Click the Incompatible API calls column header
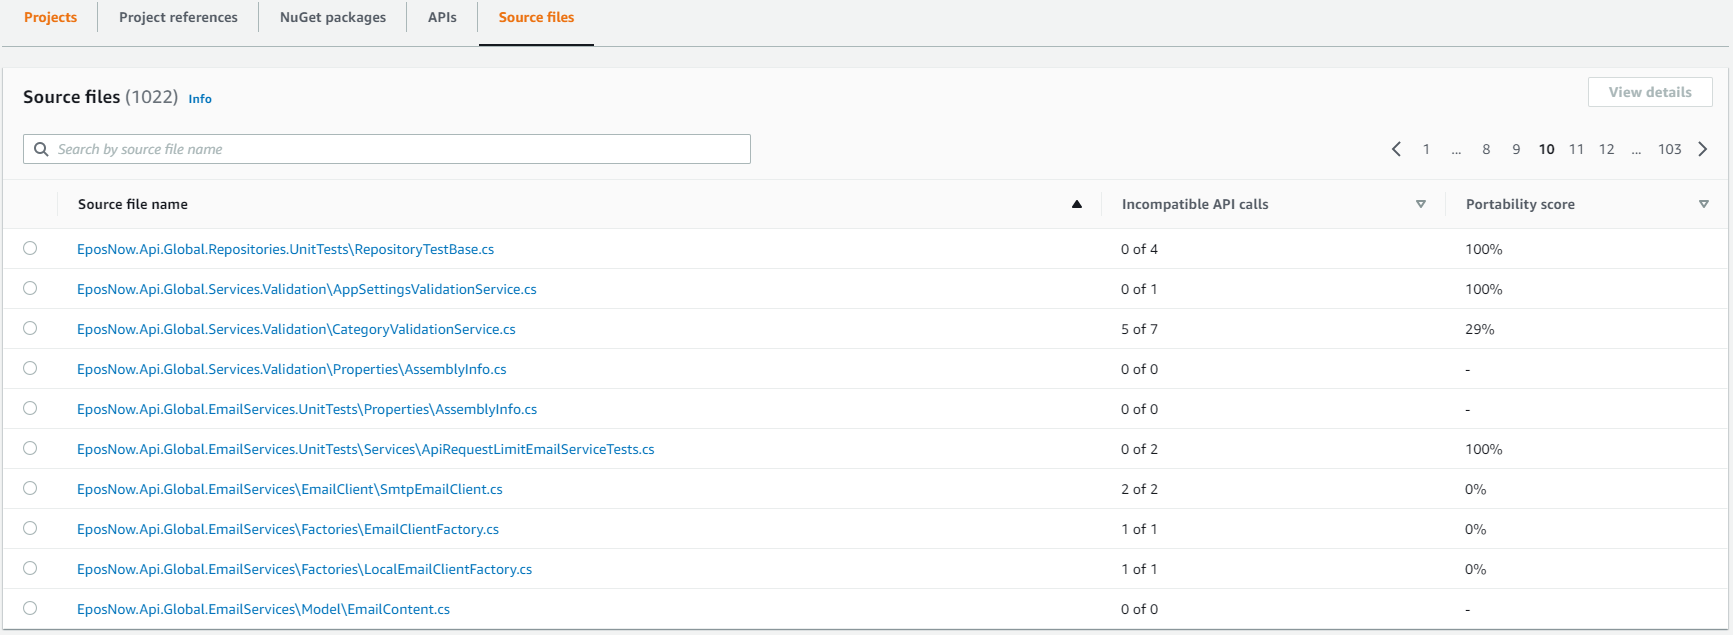Image resolution: width=1733 pixels, height=635 pixels. 1195,204
